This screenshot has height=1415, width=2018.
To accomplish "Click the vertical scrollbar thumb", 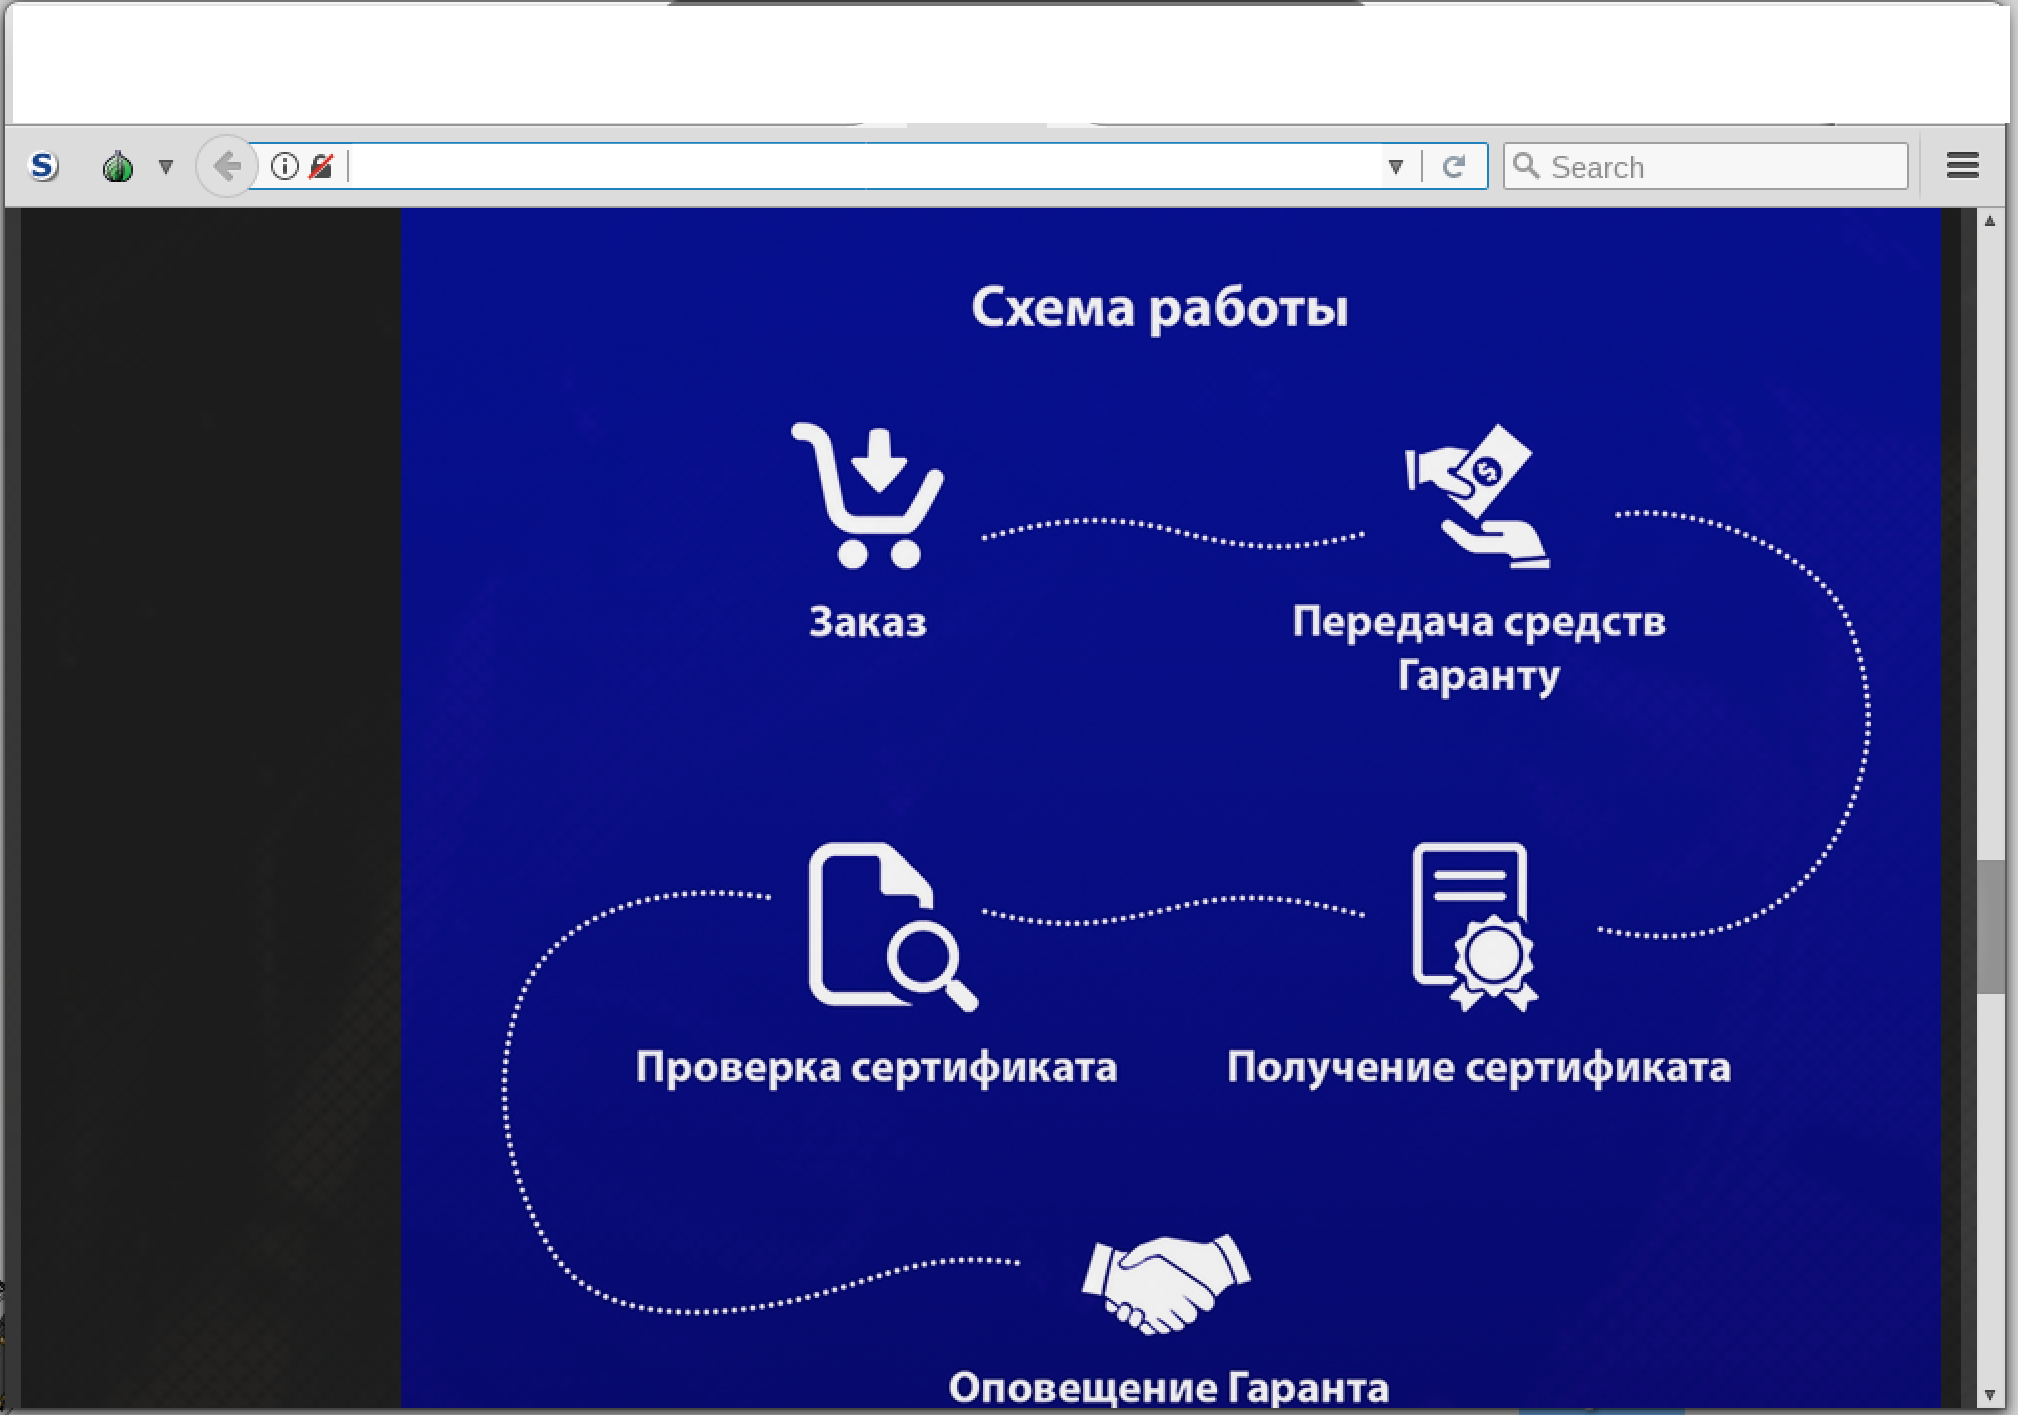I will (x=1990, y=925).
